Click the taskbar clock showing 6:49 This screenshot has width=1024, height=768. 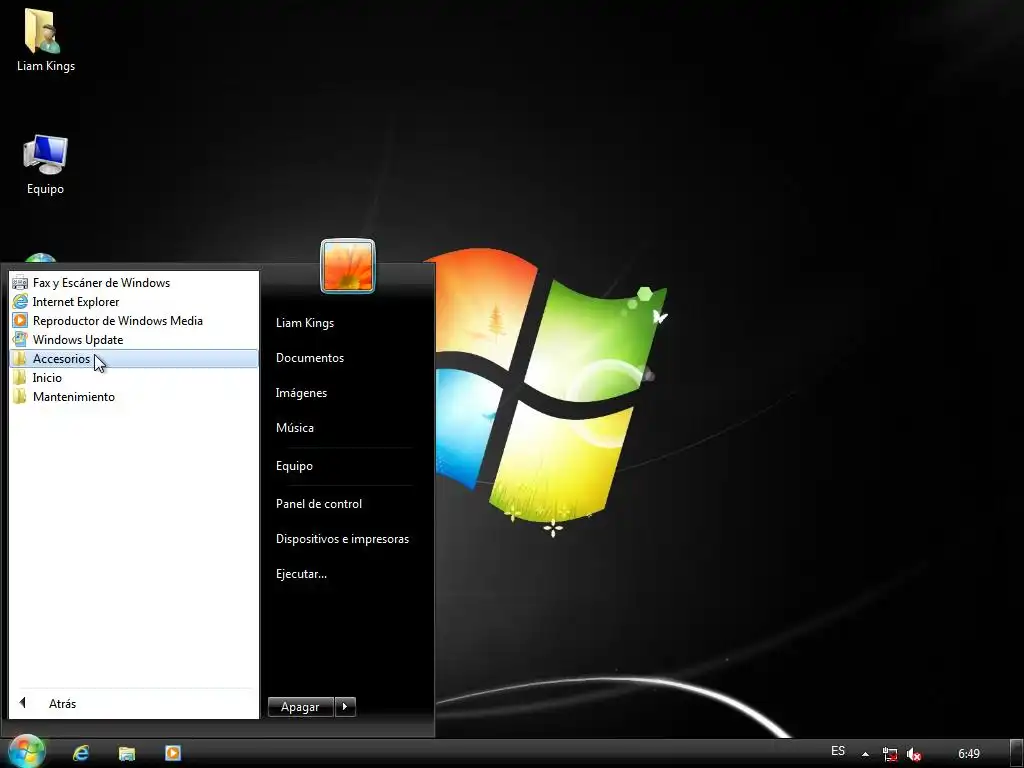[x=968, y=754]
